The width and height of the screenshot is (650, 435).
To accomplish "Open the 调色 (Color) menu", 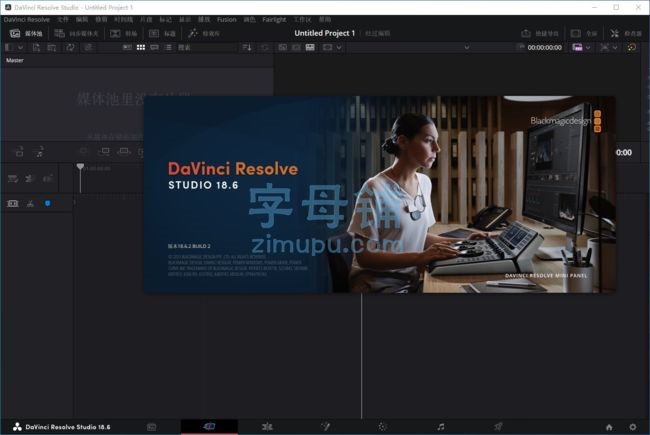I will pos(249,19).
